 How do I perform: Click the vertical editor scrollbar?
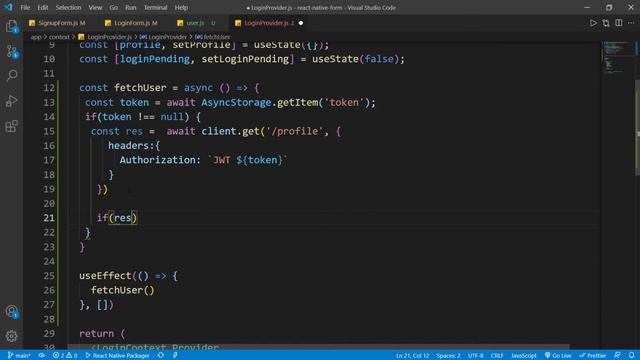[x=637, y=127]
